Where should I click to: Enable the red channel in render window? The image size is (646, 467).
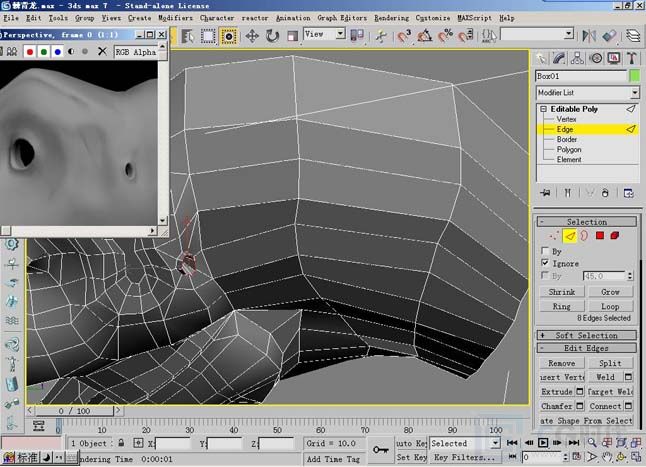tap(31, 51)
